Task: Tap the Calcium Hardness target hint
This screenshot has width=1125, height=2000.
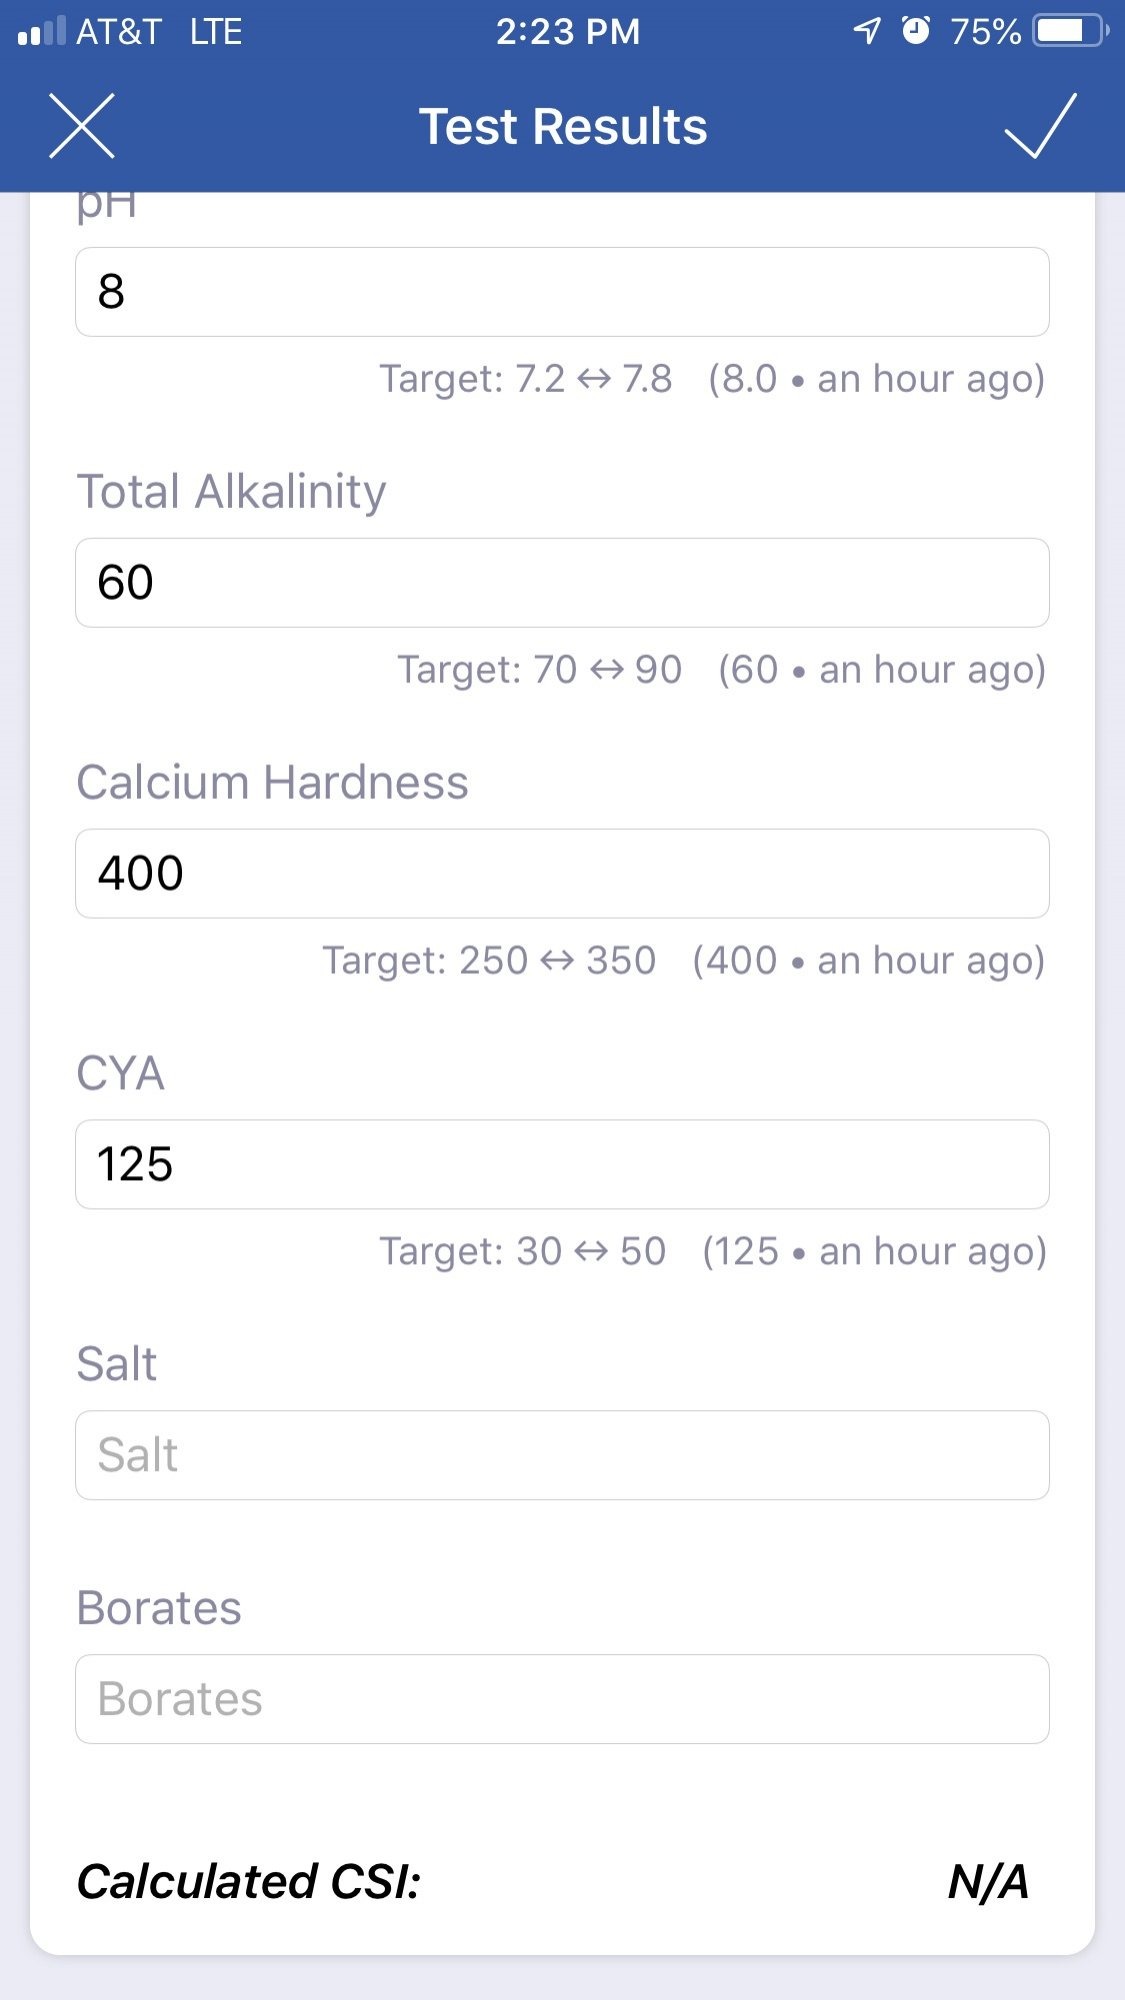Action: pos(489,961)
